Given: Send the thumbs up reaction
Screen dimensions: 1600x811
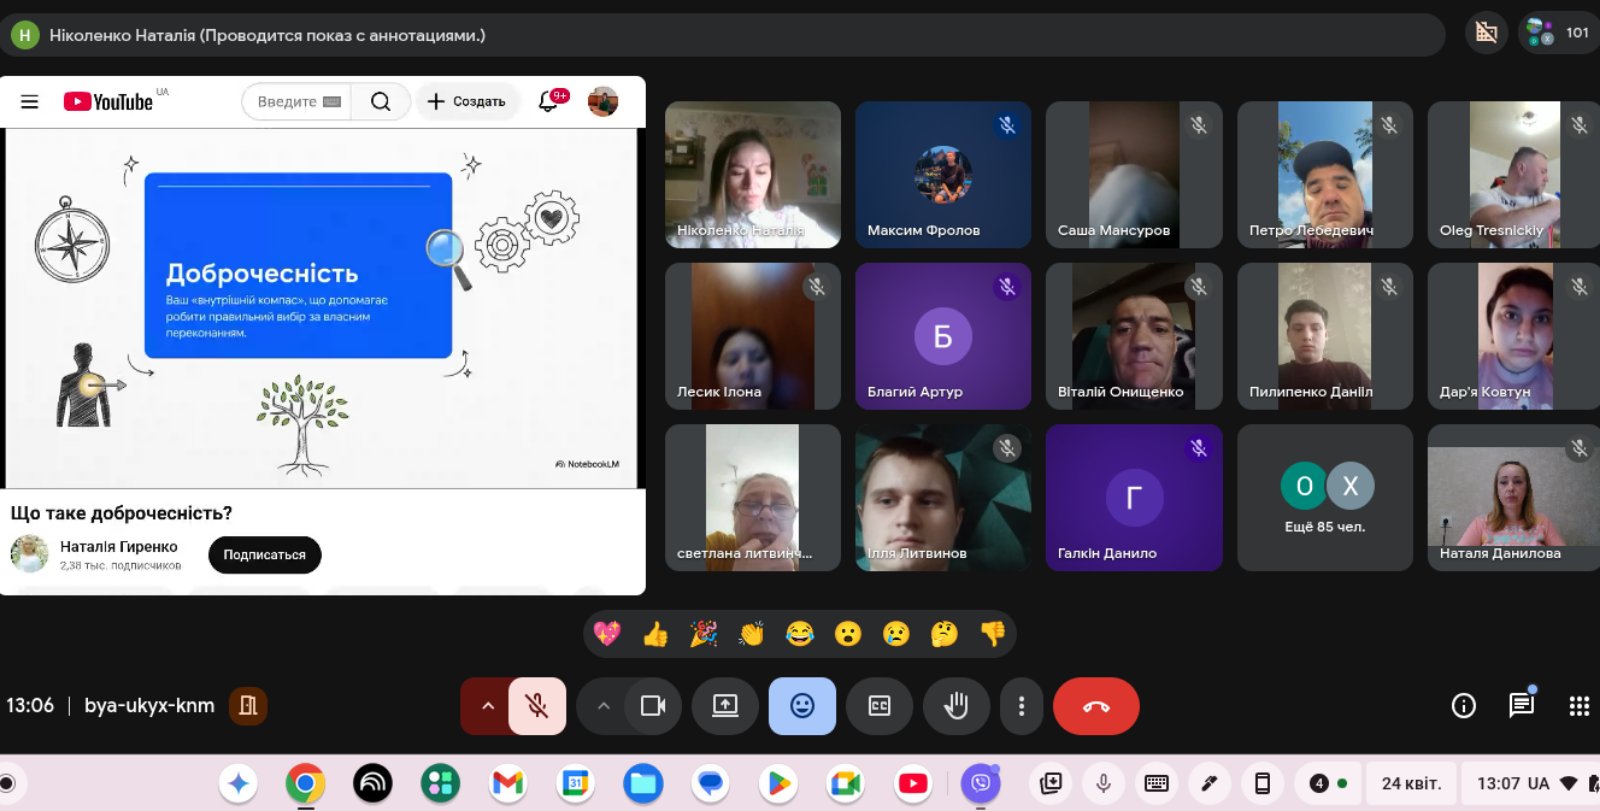Looking at the screenshot, I should point(655,634).
